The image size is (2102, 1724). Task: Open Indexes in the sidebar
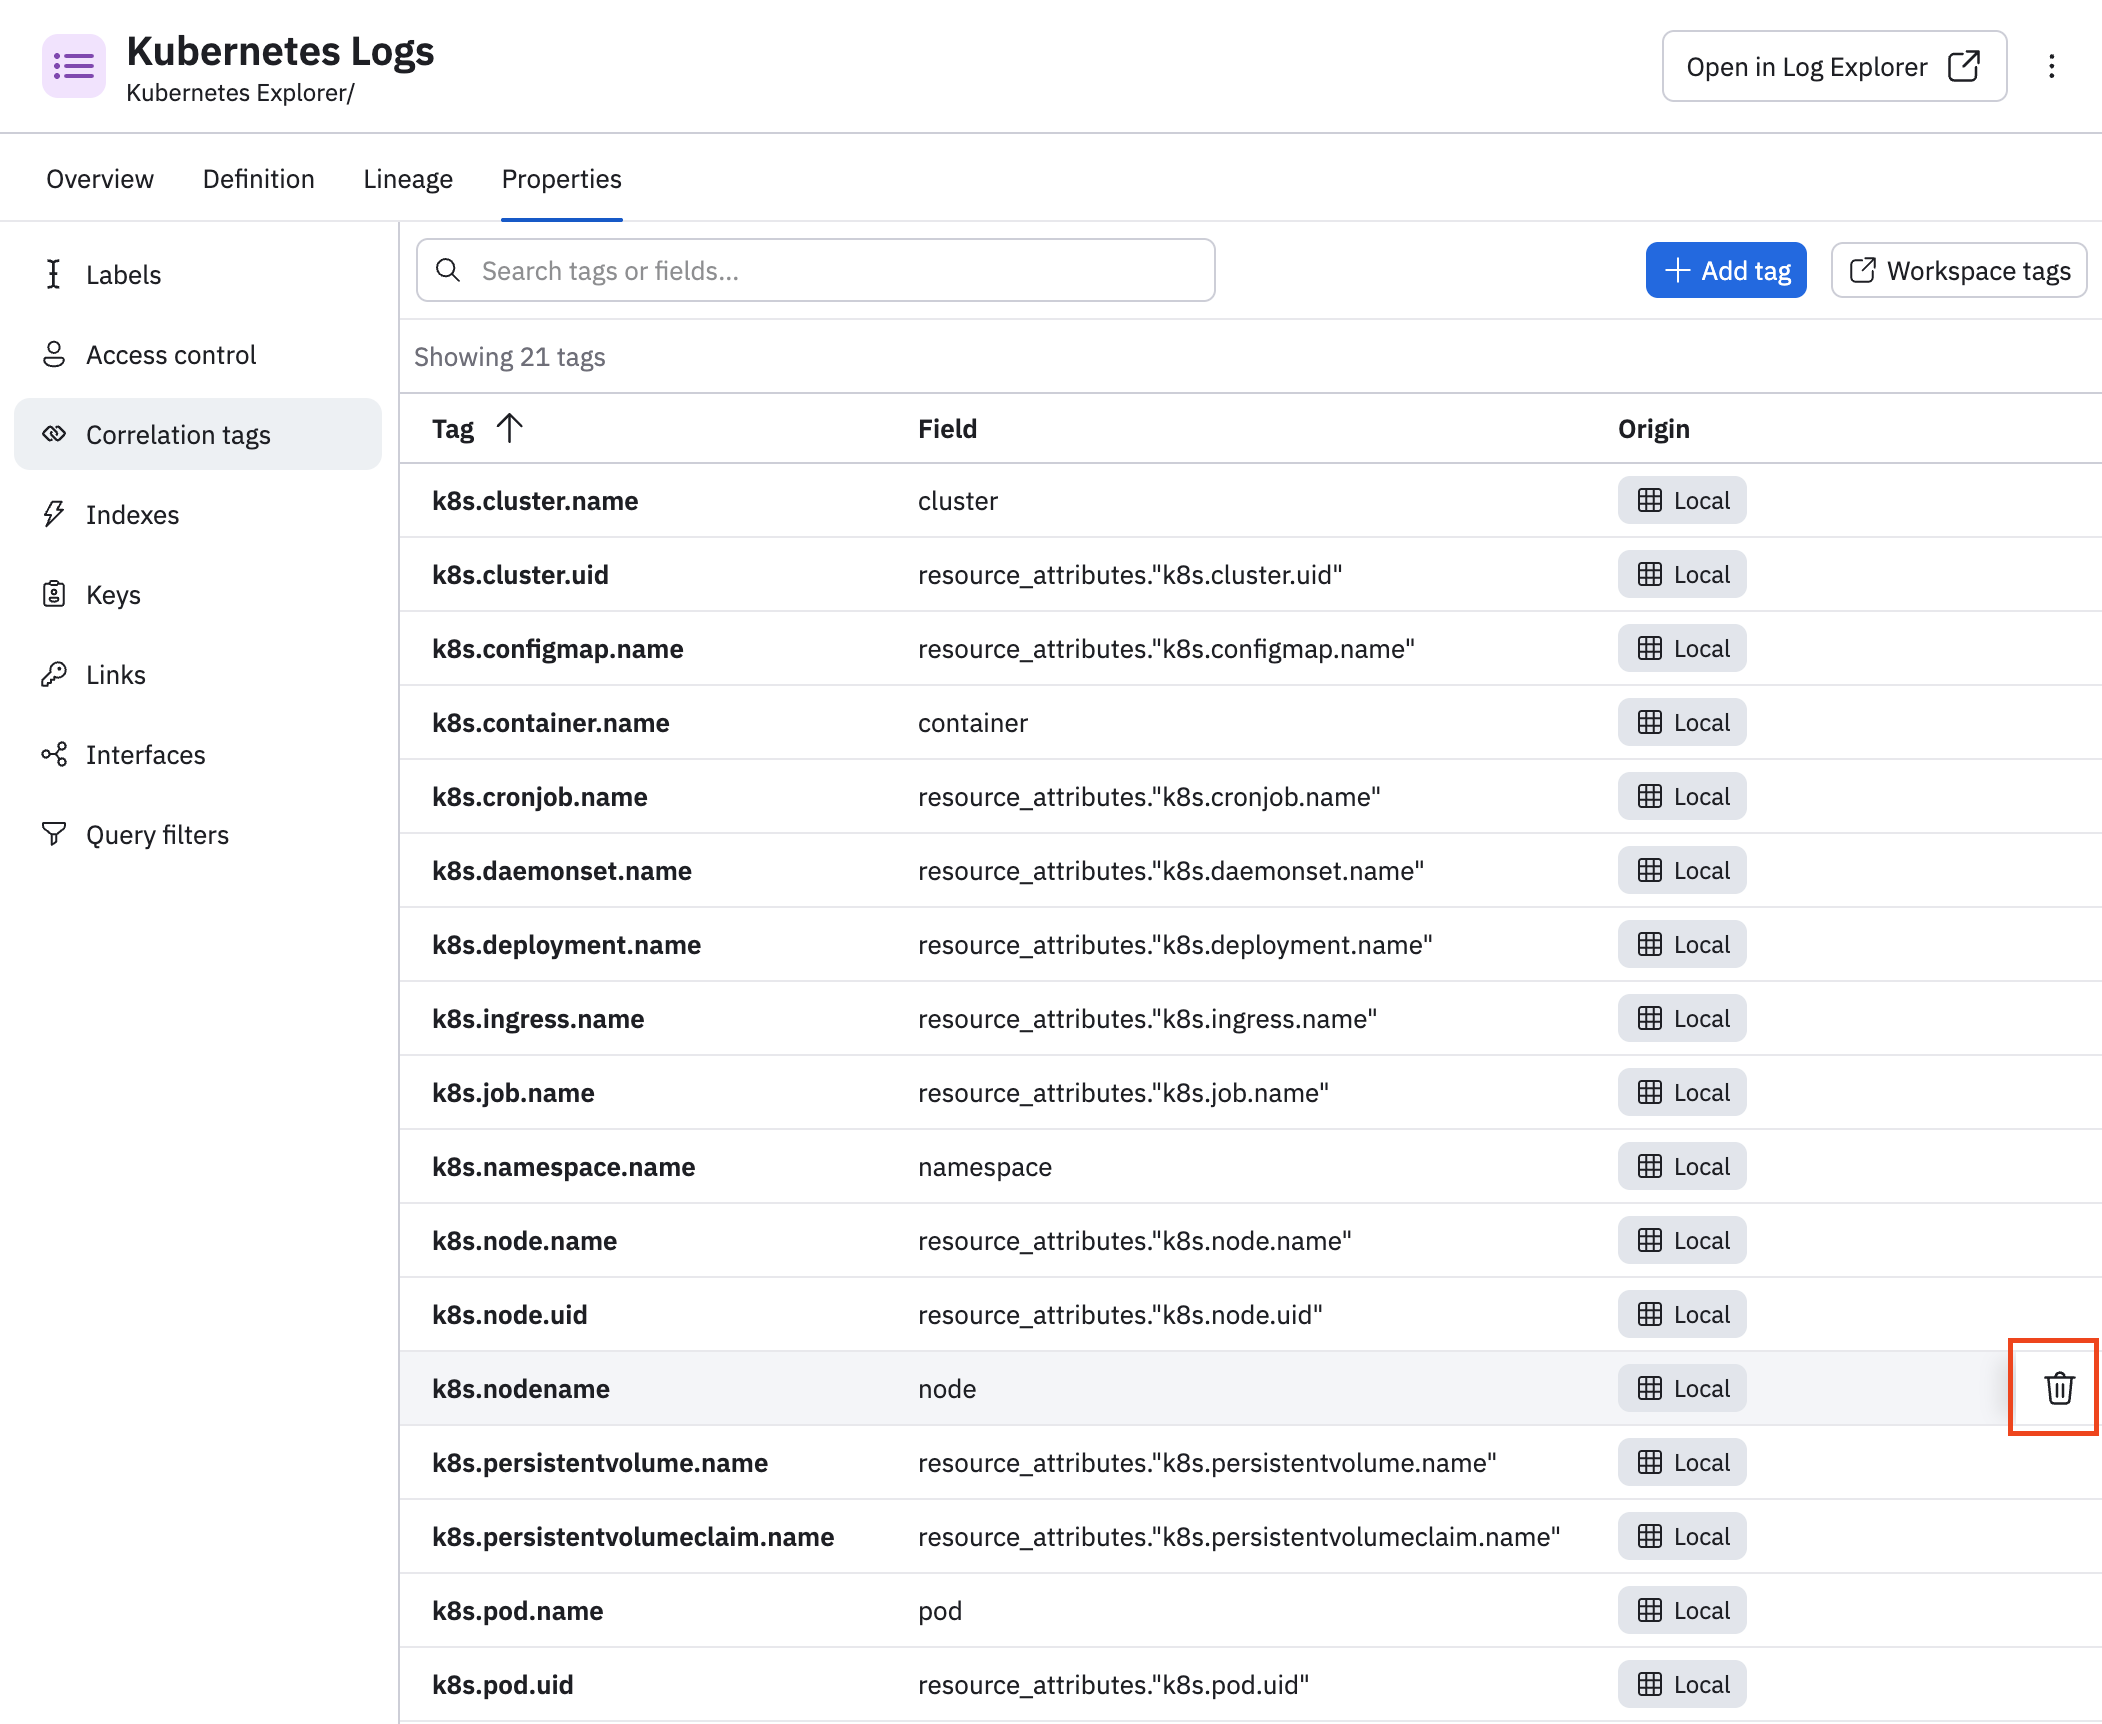coord(198,514)
